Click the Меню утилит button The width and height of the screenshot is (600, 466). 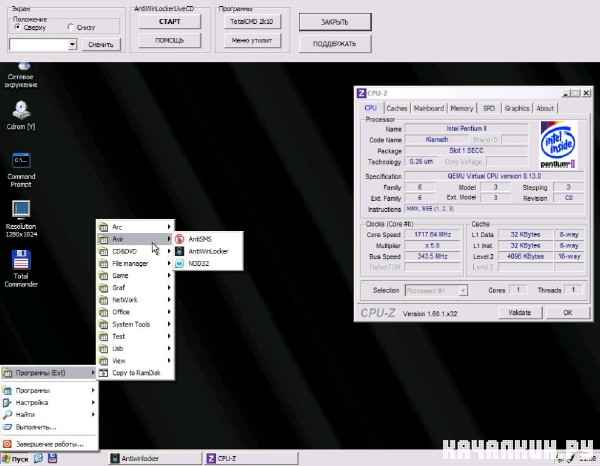tap(252, 40)
